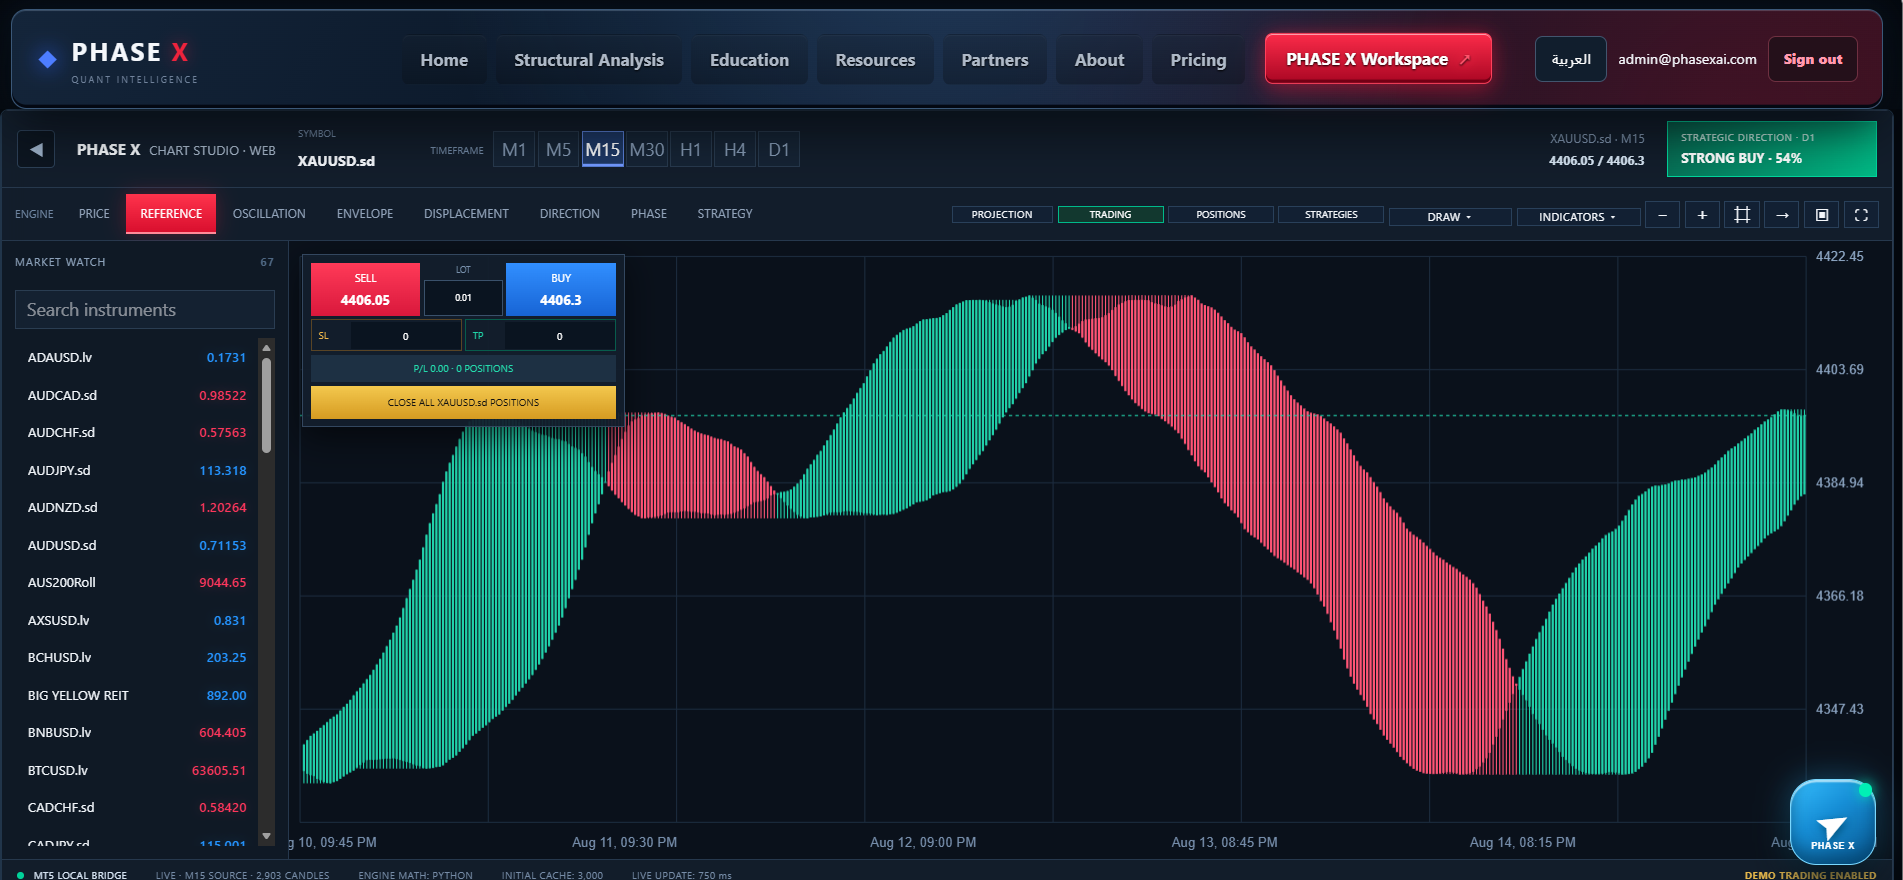
Task: Select the D1 timeframe
Action: [x=779, y=150]
